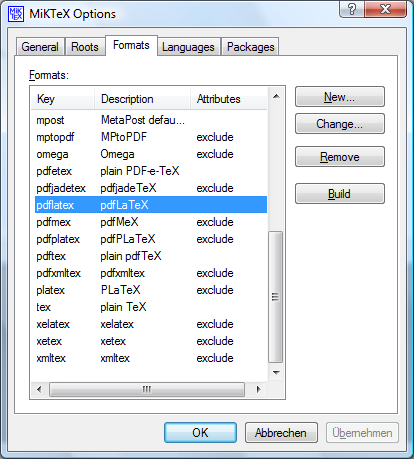Open the Packages tab
This screenshot has width=414, height=459.
click(x=251, y=47)
